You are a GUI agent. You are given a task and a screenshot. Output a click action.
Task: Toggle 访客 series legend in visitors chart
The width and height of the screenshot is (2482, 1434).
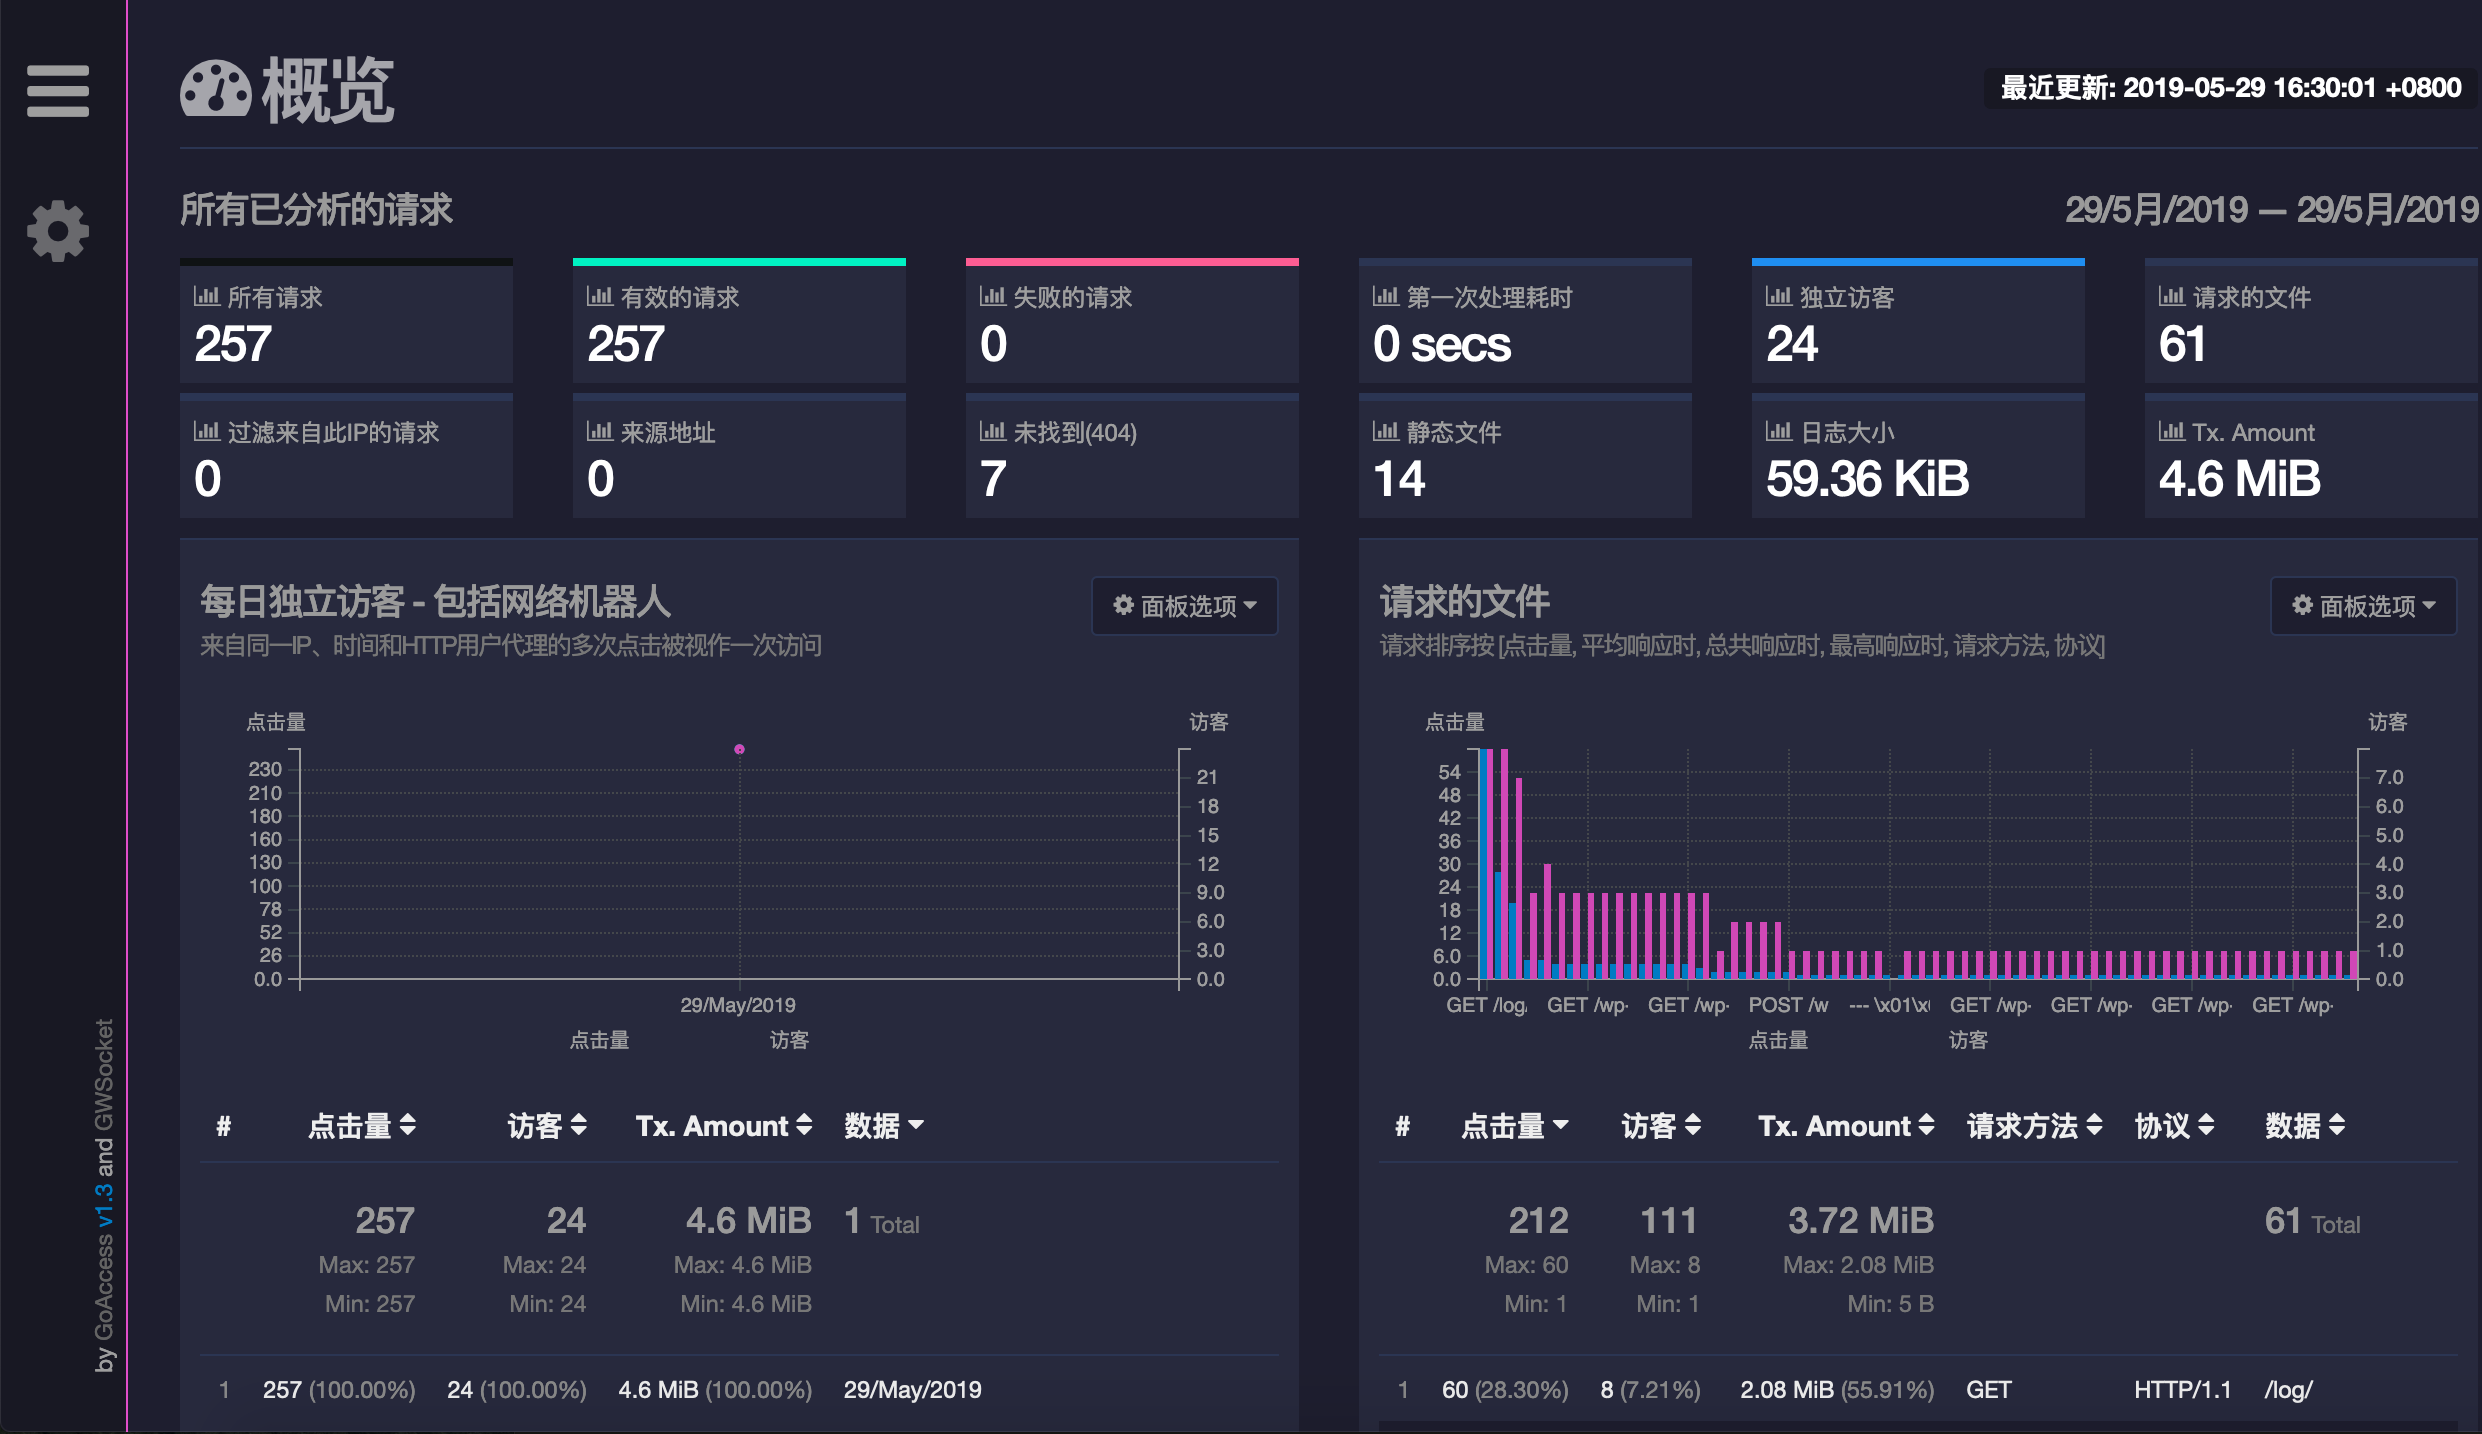point(788,1040)
